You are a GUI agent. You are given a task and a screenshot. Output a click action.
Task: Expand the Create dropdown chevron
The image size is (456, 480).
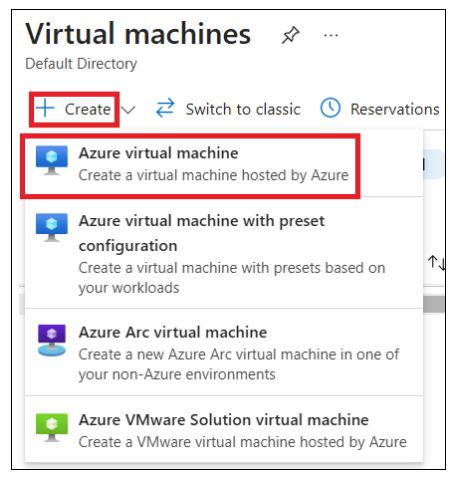tap(128, 110)
